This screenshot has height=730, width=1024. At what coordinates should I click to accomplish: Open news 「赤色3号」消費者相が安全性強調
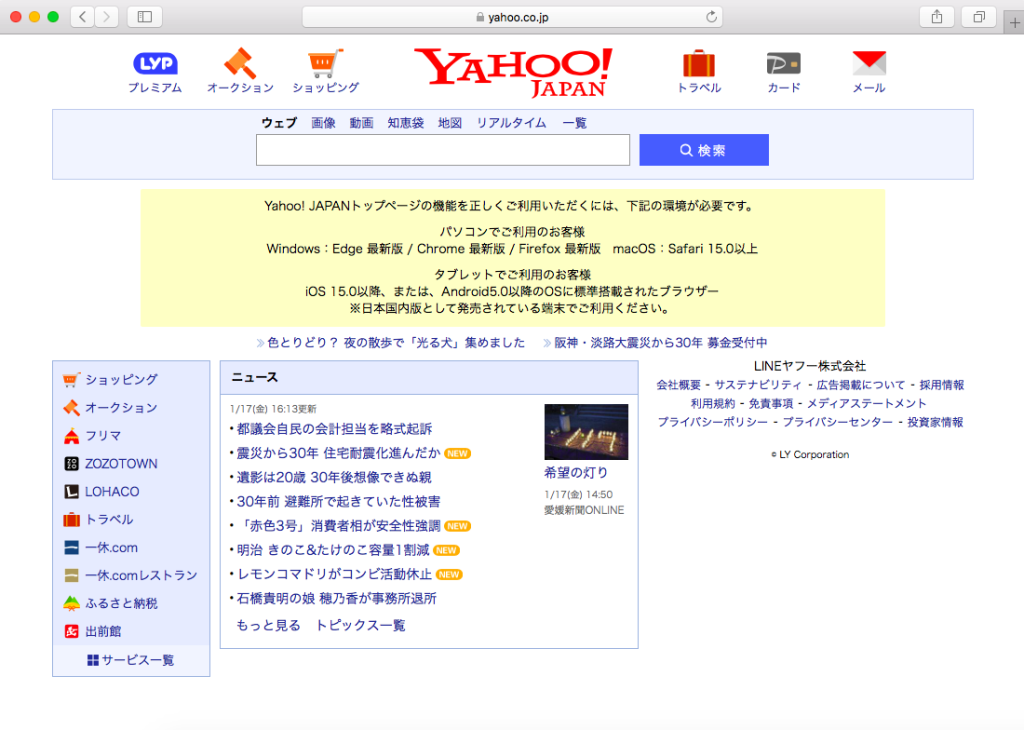click(x=338, y=526)
